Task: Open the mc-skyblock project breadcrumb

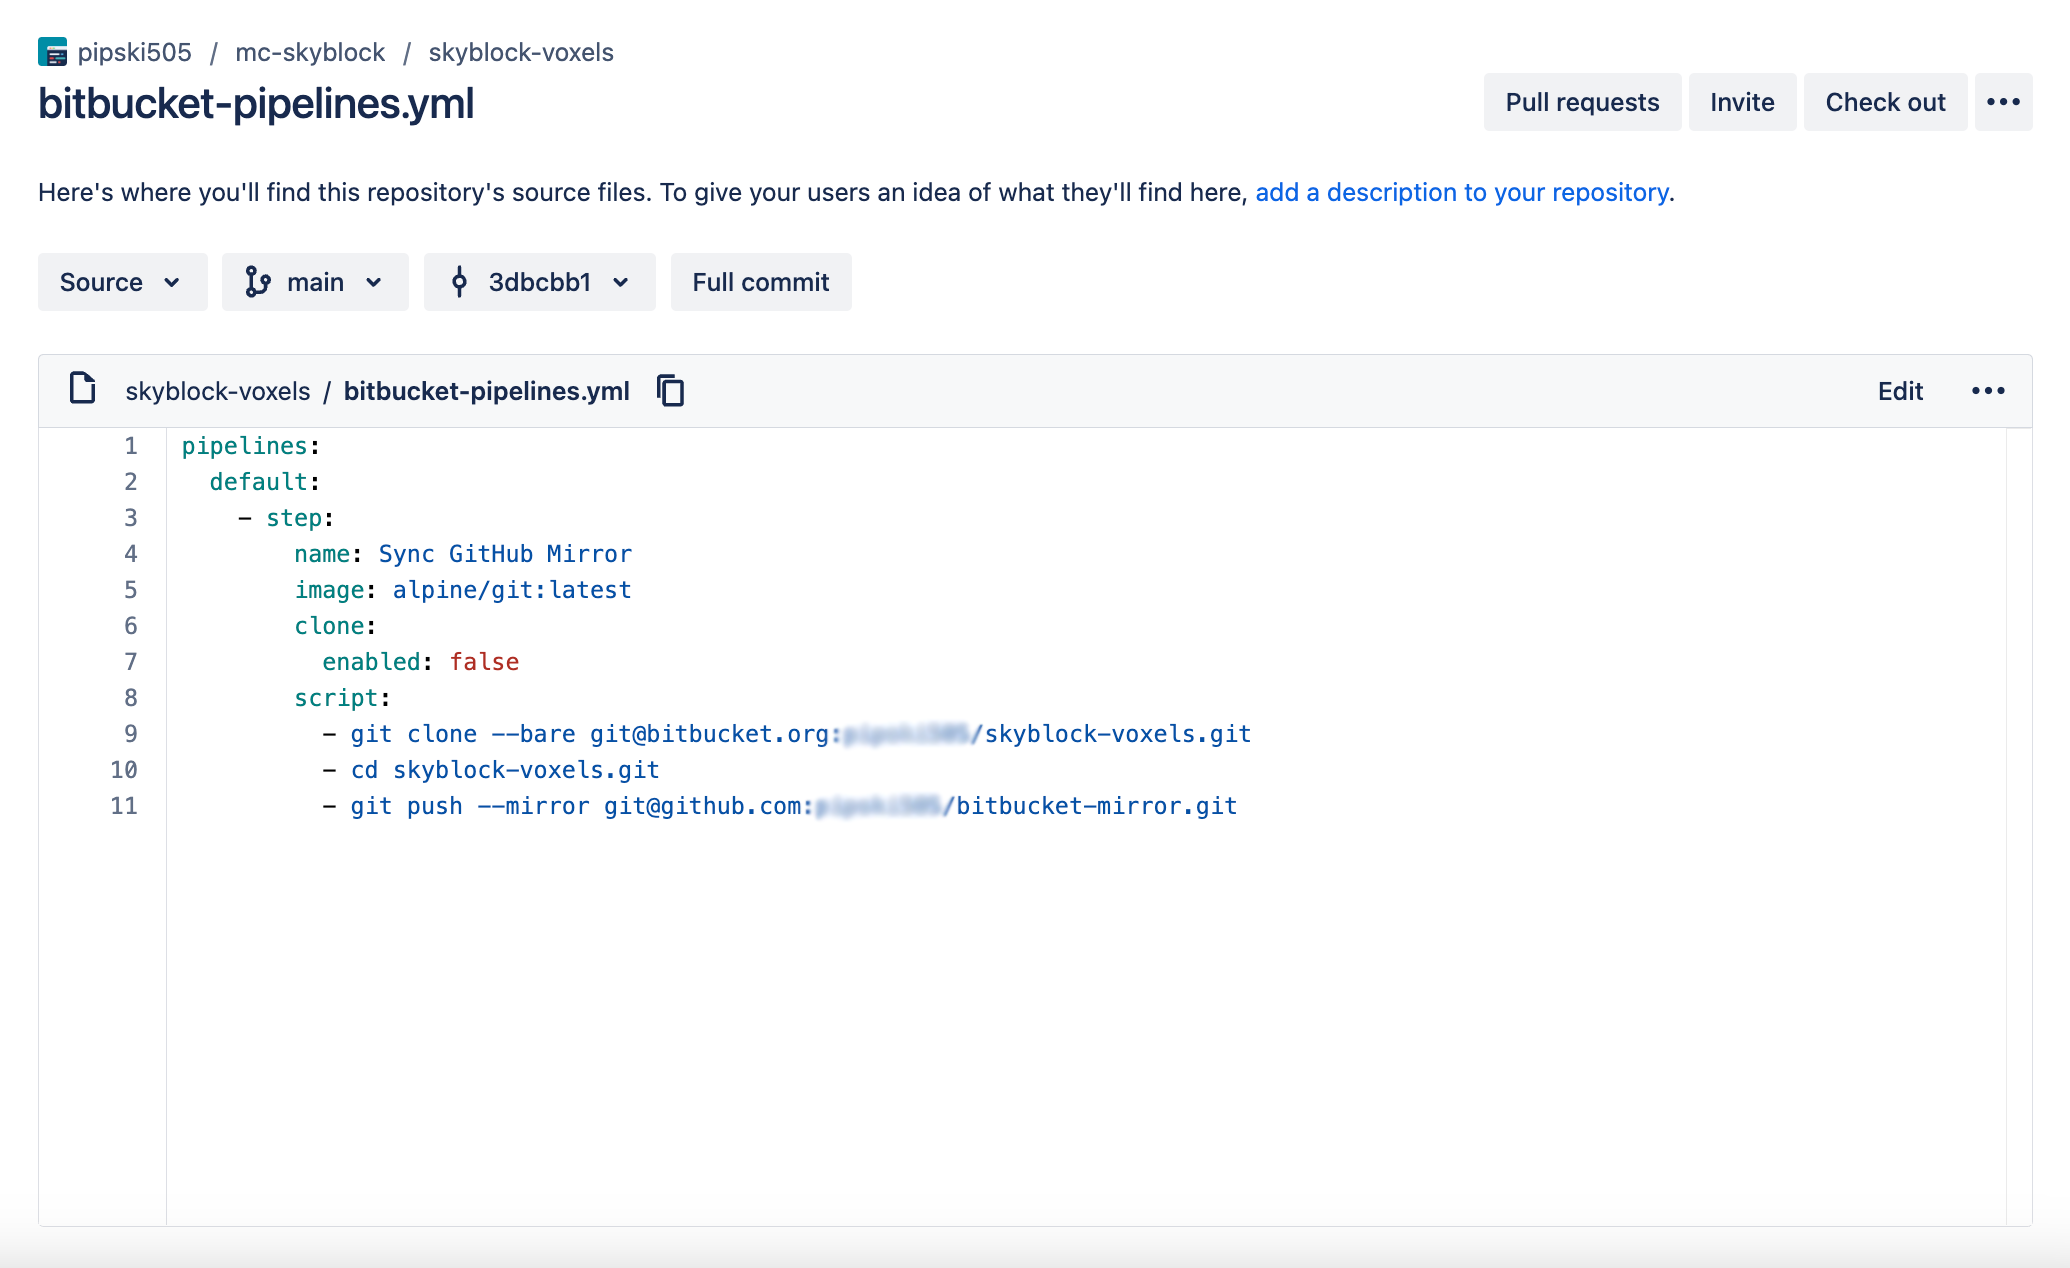Action: (310, 52)
